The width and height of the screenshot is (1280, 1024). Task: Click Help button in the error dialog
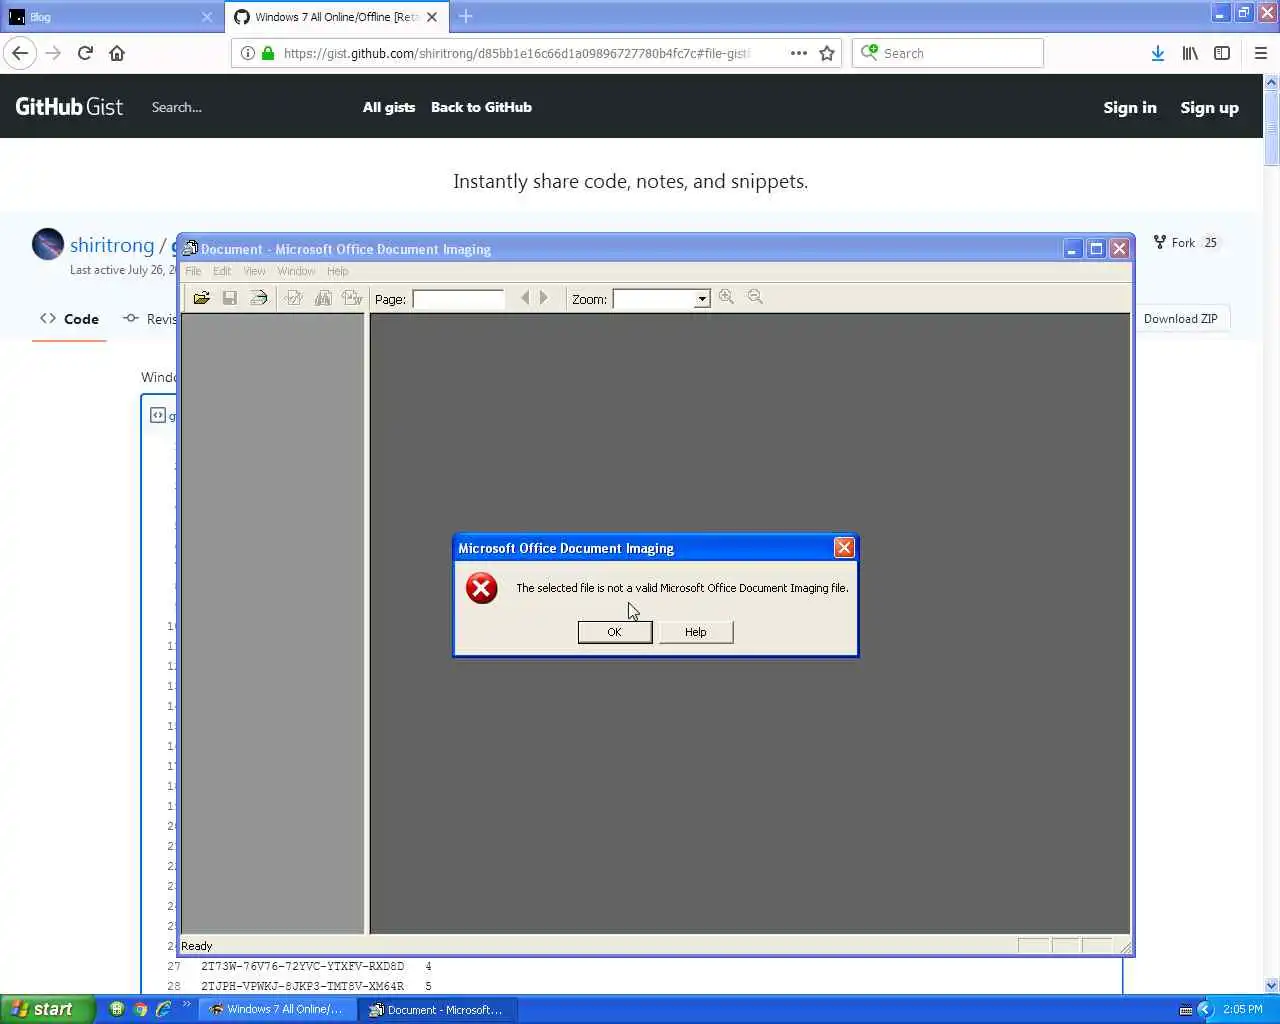[696, 632]
